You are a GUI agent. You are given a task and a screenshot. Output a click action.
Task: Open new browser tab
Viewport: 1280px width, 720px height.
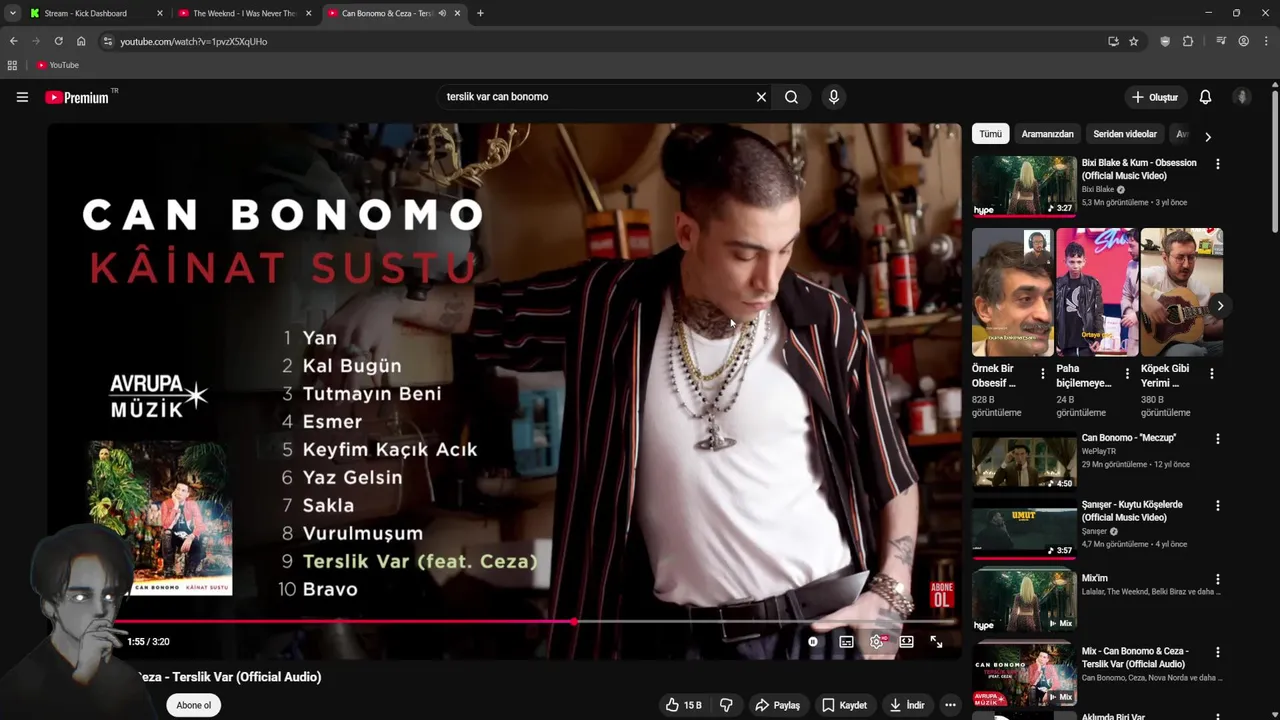480,13
